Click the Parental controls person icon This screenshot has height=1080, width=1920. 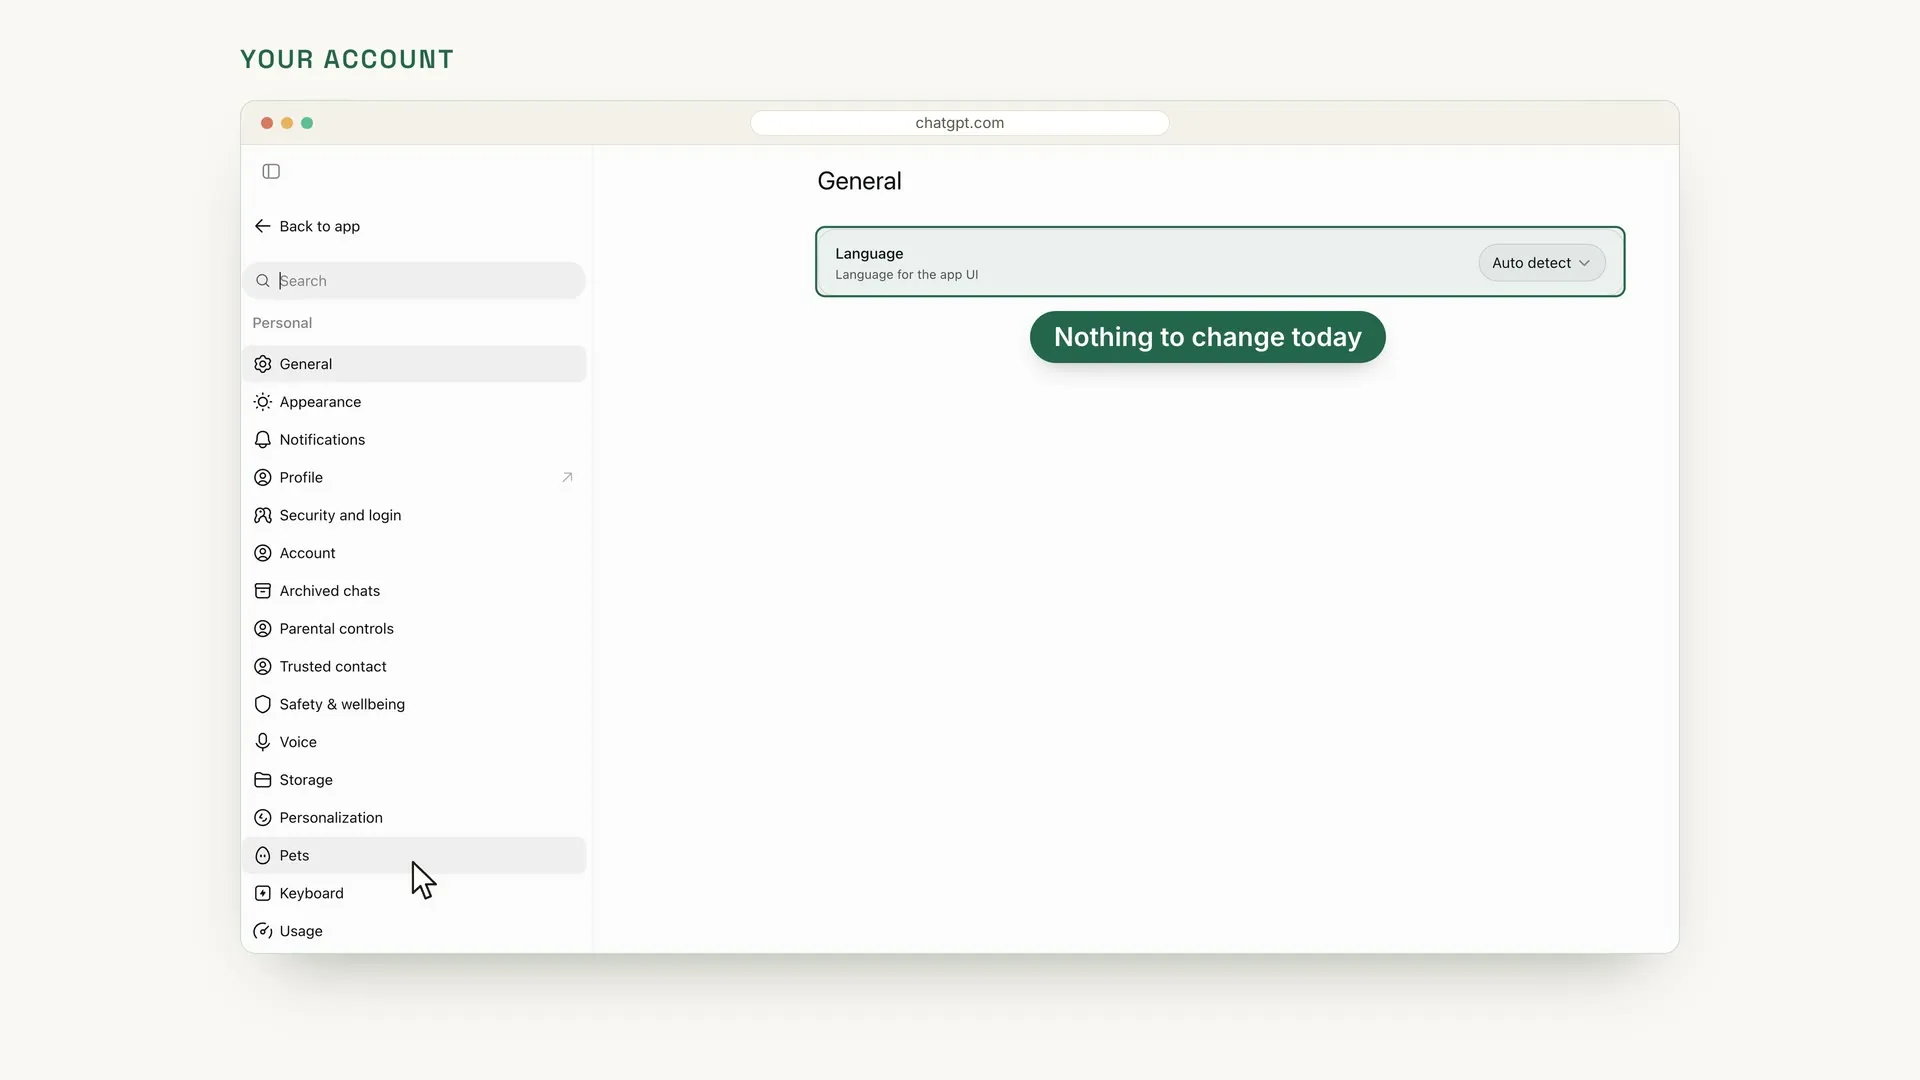click(x=262, y=629)
